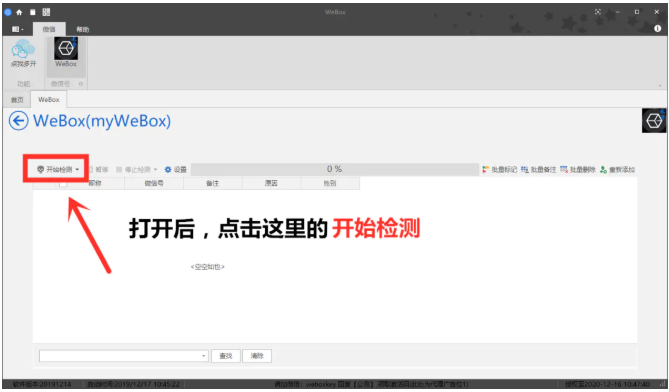This screenshot has height=392, width=669.
Task: Click the 昵称 column header
Action: 95,183
